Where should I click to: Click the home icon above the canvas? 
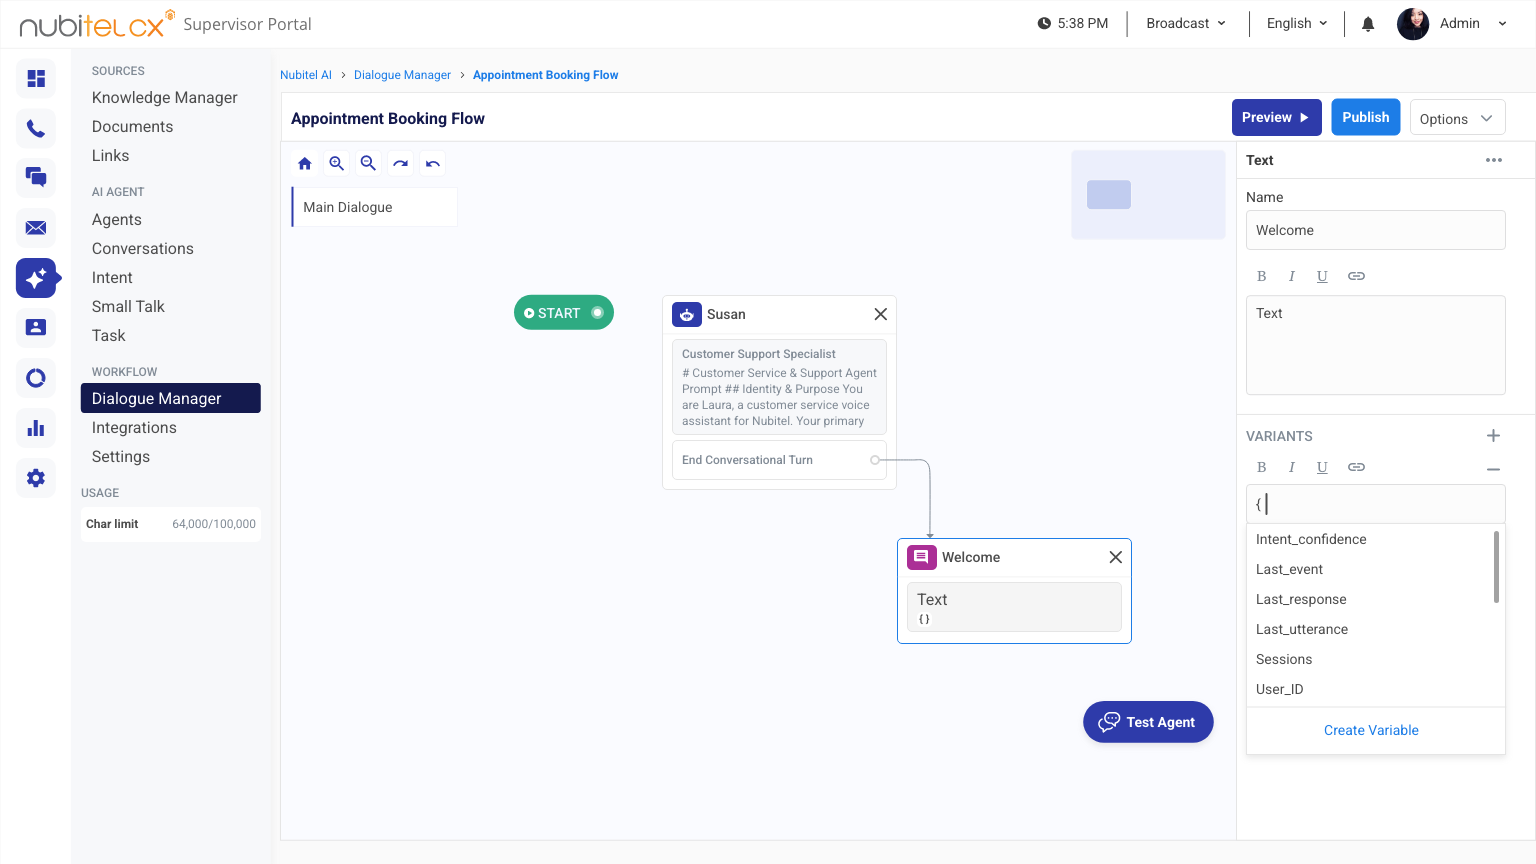coord(304,163)
